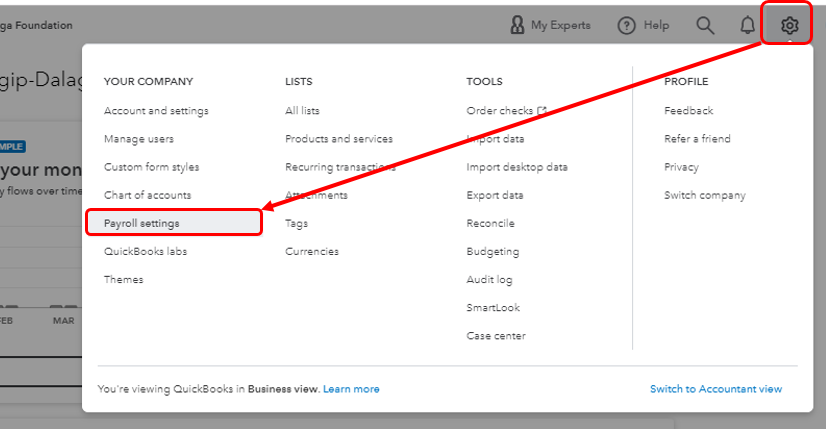Open Budgeting tool
Screen dimensions: 826x429
(493, 252)
